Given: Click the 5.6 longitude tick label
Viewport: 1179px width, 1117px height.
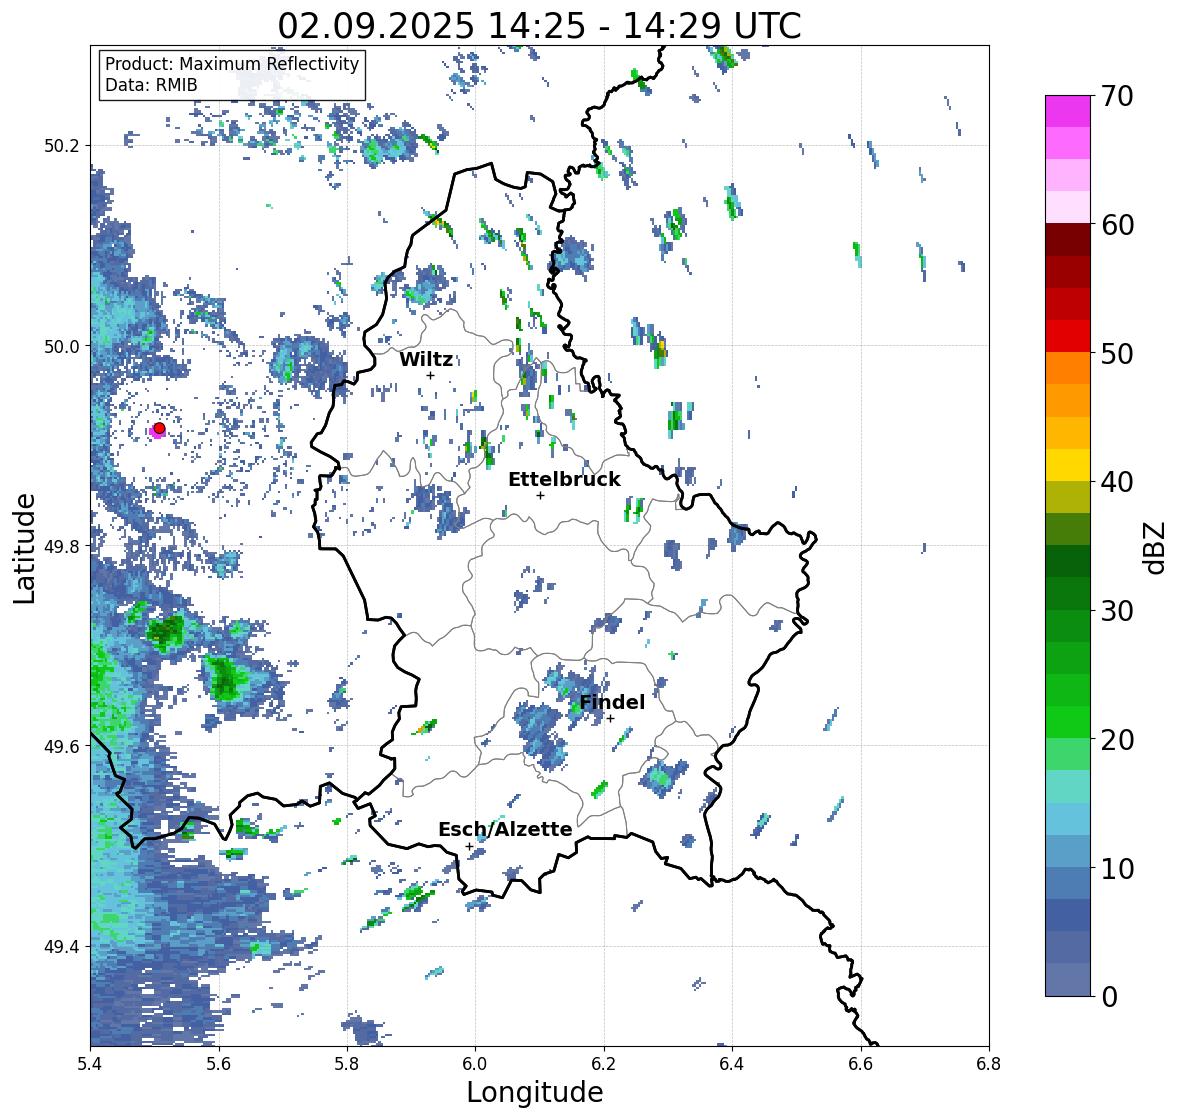Looking at the screenshot, I should tap(219, 1064).
